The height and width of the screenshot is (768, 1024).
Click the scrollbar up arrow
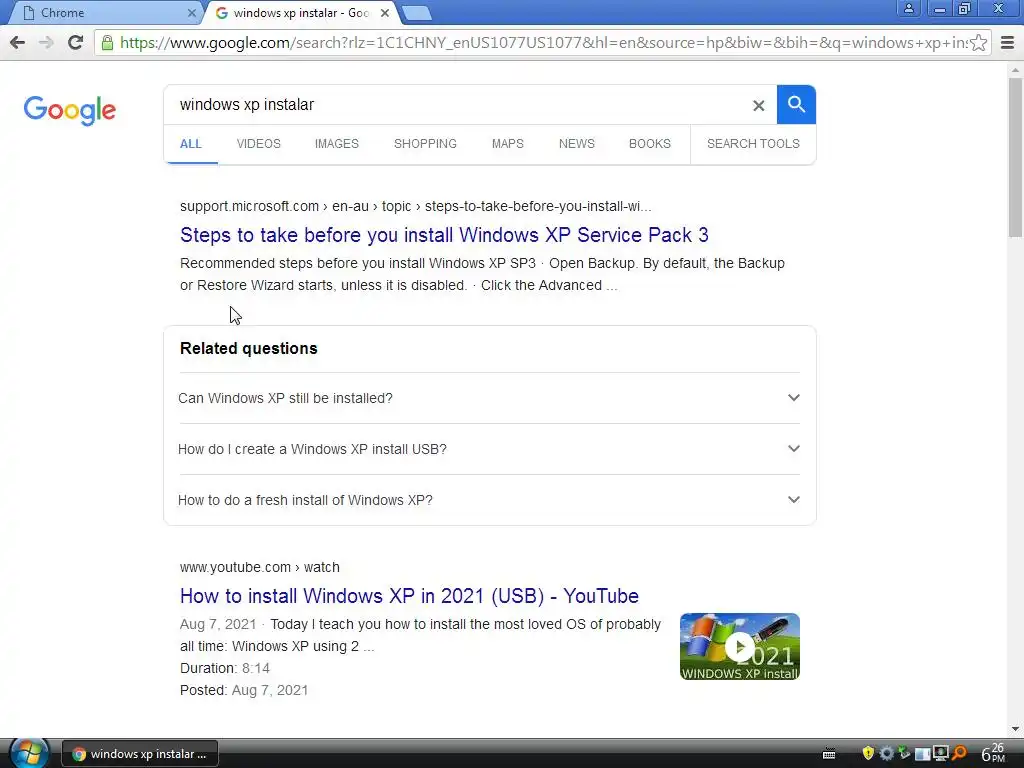point(1015,69)
